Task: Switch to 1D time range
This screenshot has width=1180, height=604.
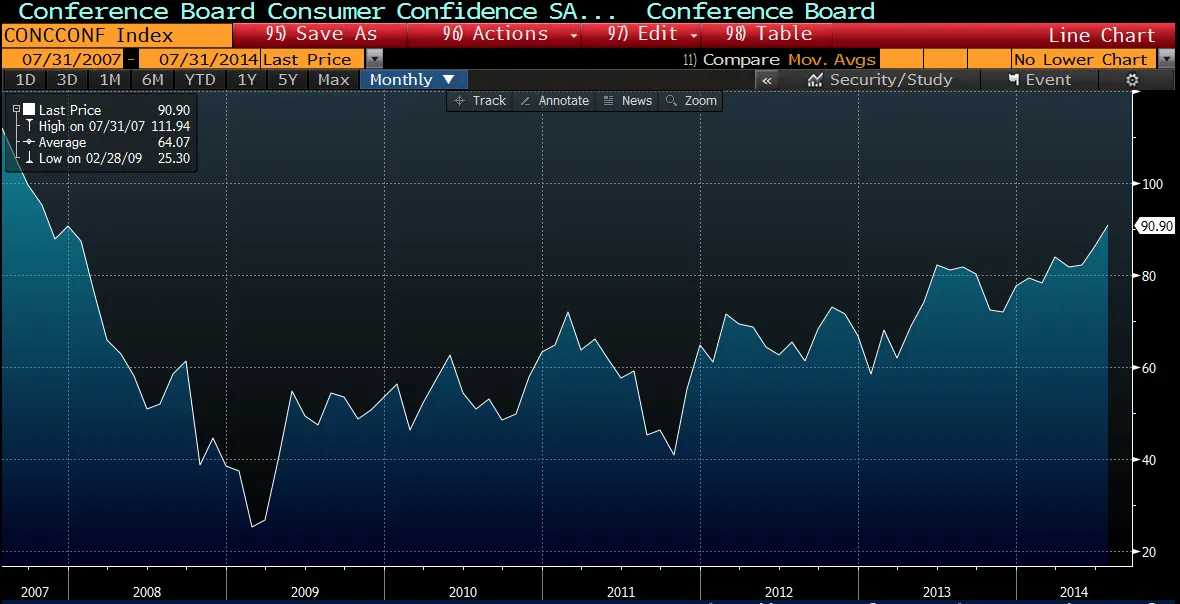Action: [x=25, y=80]
